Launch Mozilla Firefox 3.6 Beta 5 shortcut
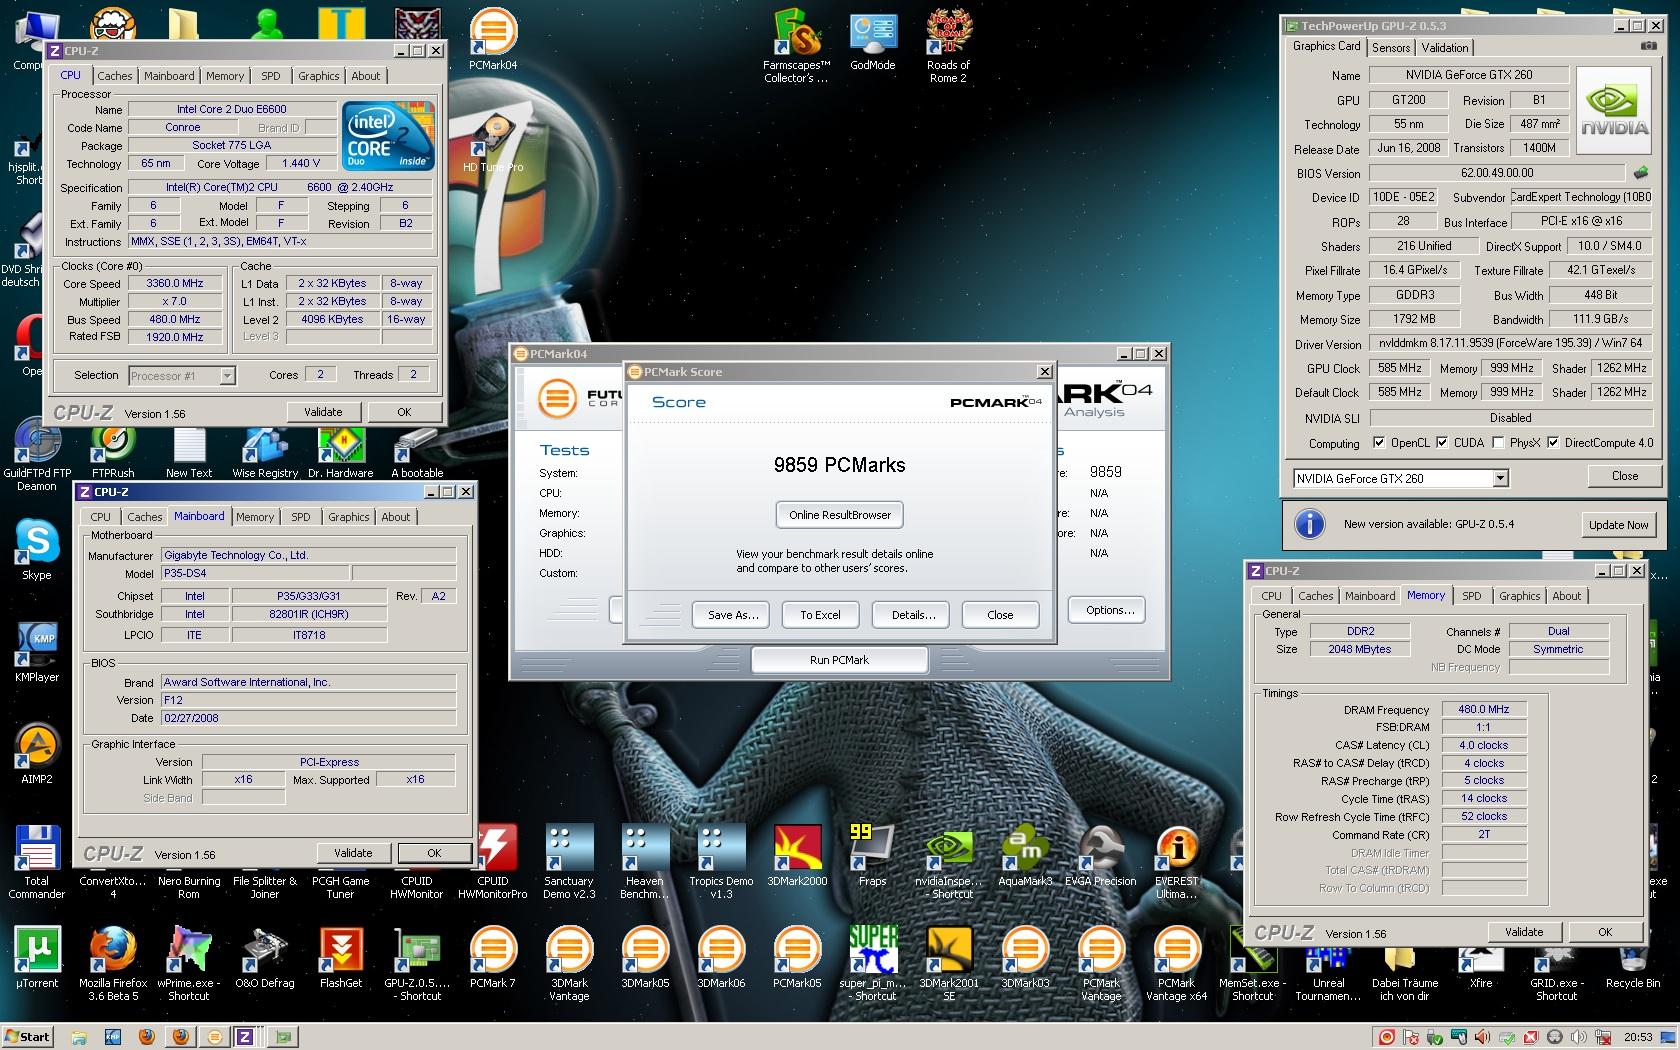This screenshot has width=1680, height=1050. pyautogui.click(x=113, y=962)
